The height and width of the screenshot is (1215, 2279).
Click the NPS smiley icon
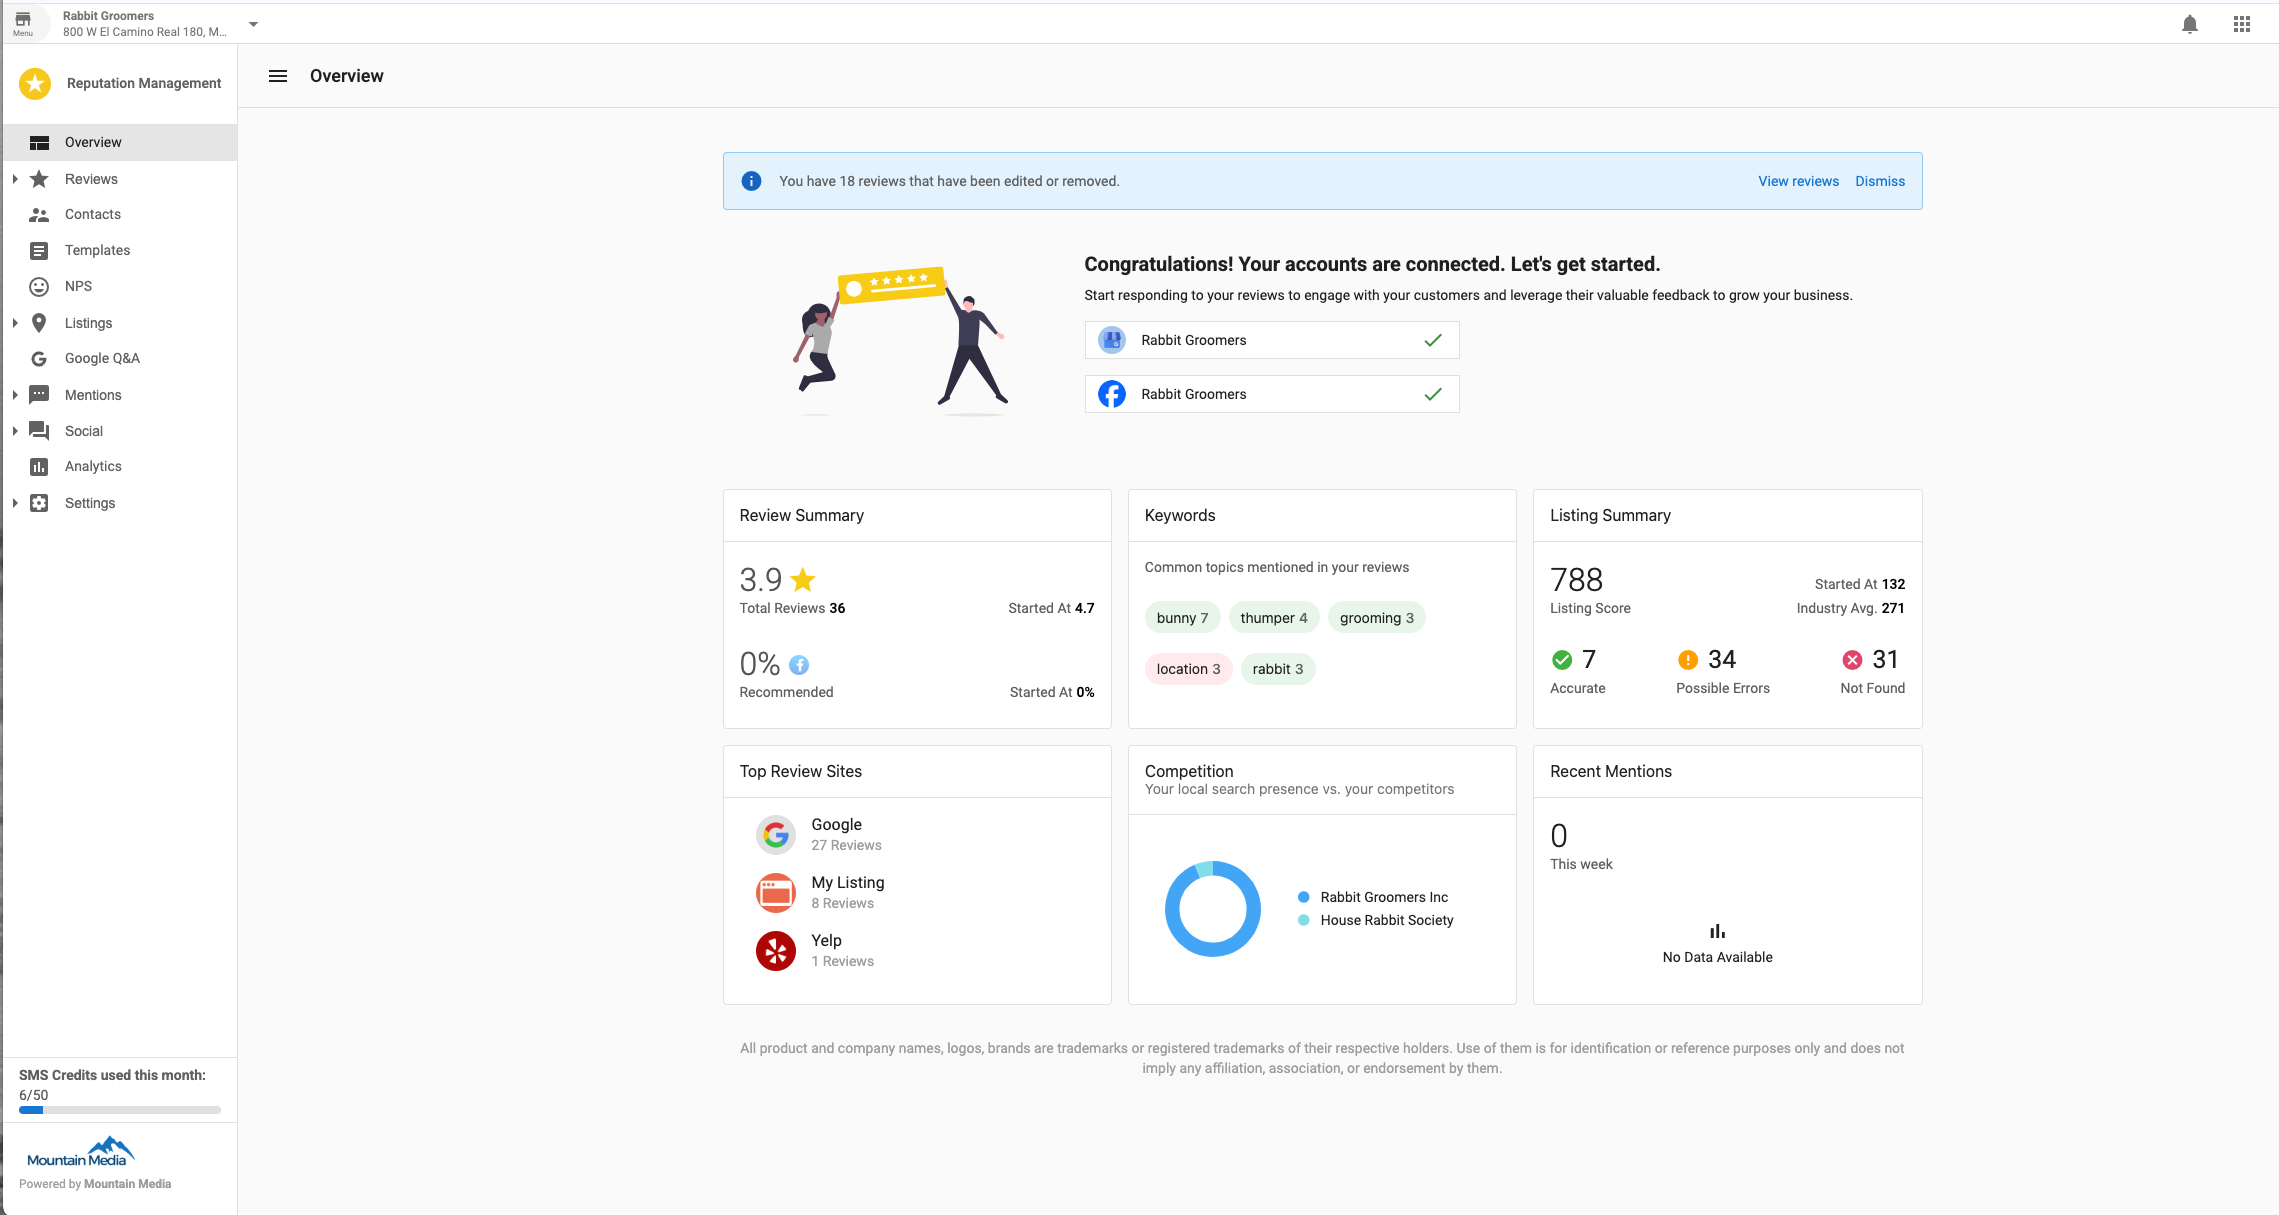pos(38,286)
